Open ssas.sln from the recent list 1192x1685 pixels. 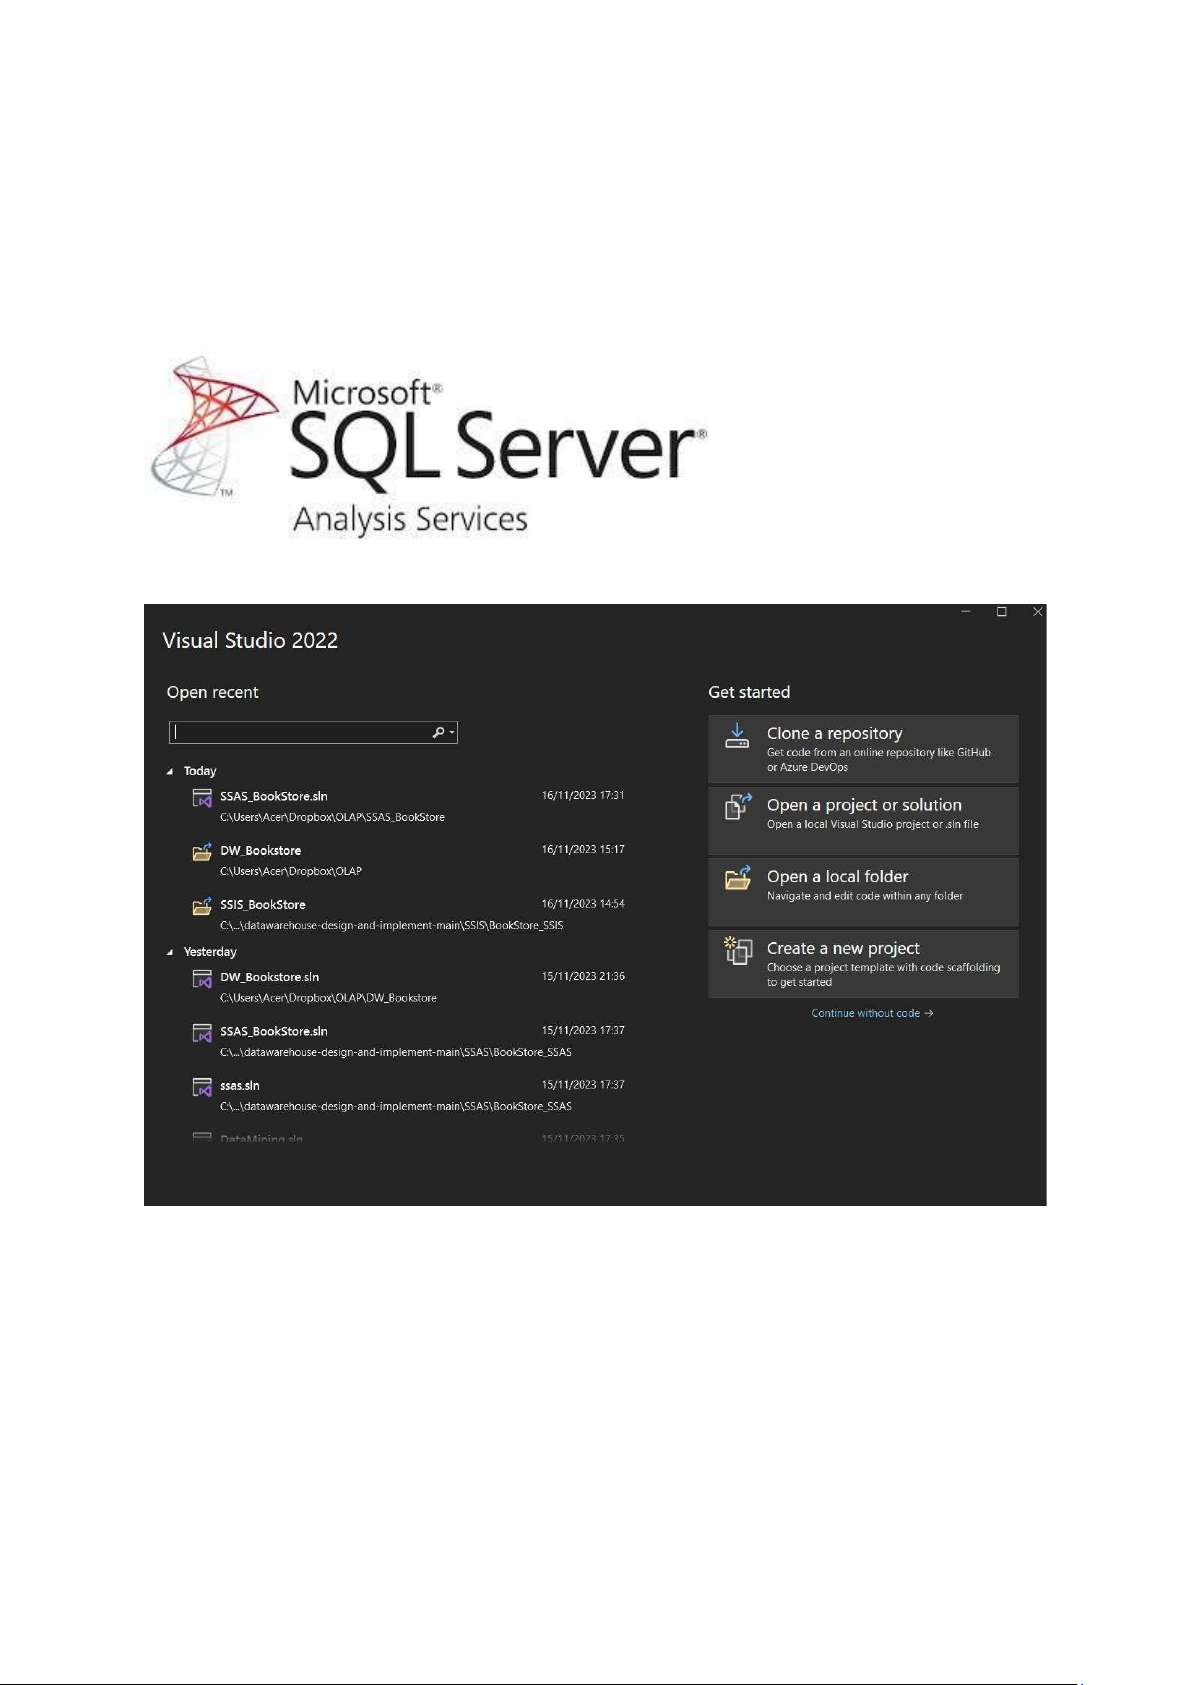(x=408, y=1095)
